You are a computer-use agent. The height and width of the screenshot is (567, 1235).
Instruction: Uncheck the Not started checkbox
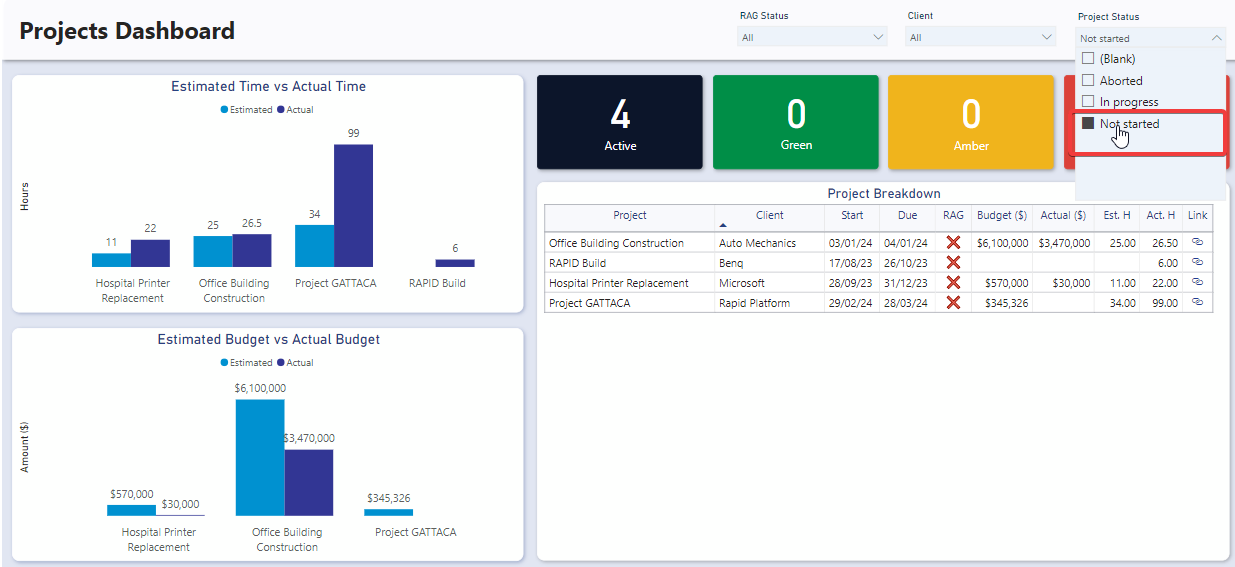coord(1089,123)
